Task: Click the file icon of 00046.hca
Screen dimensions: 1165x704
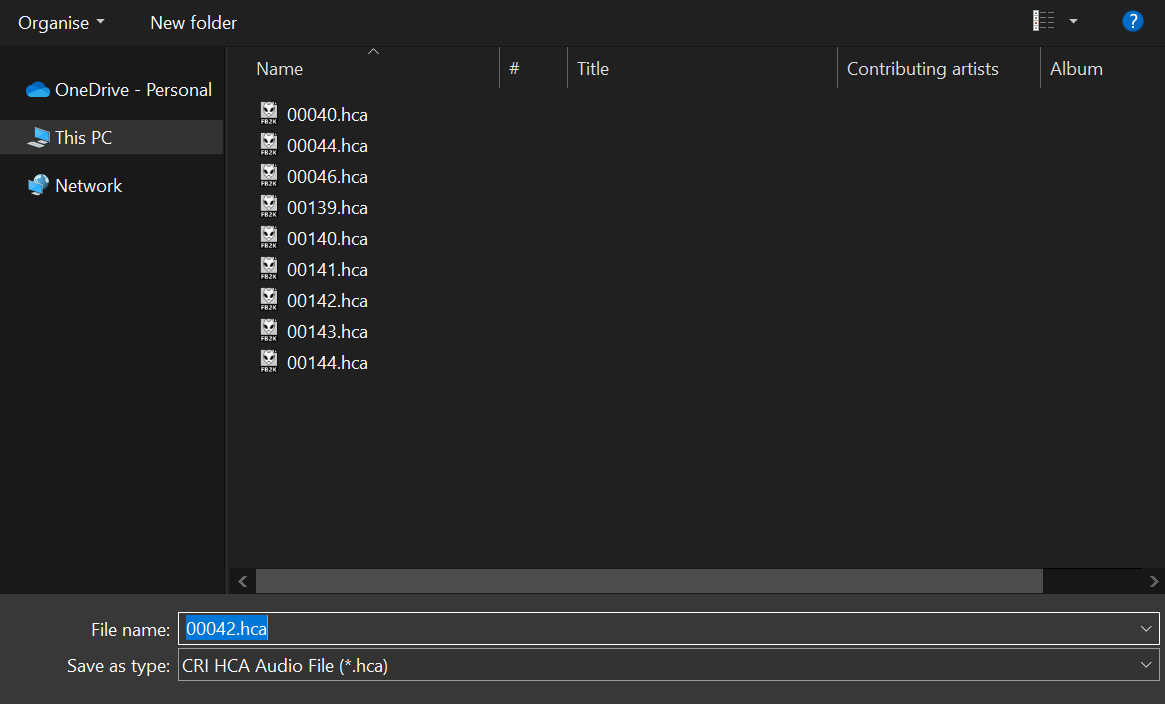Action: (268, 176)
